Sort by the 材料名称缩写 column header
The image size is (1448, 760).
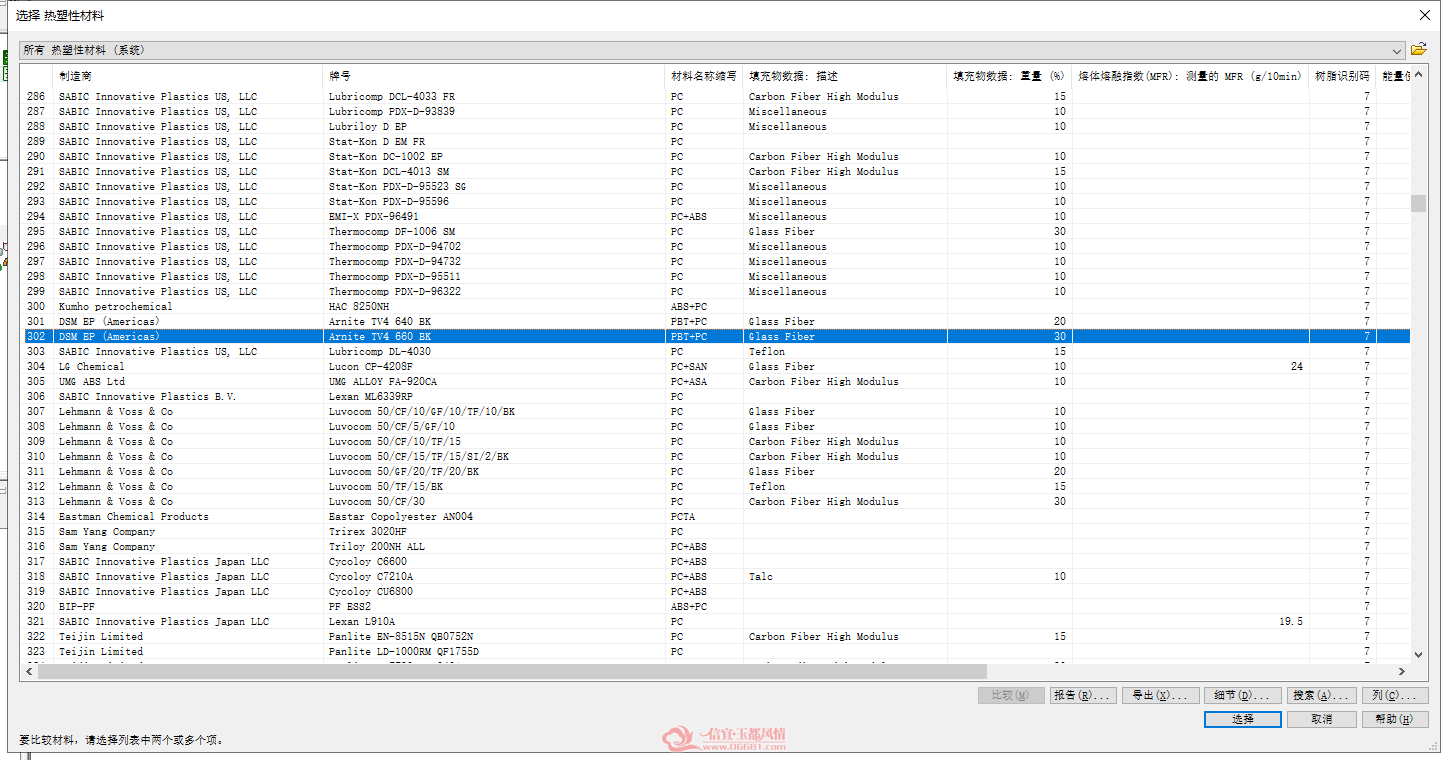(704, 76)
